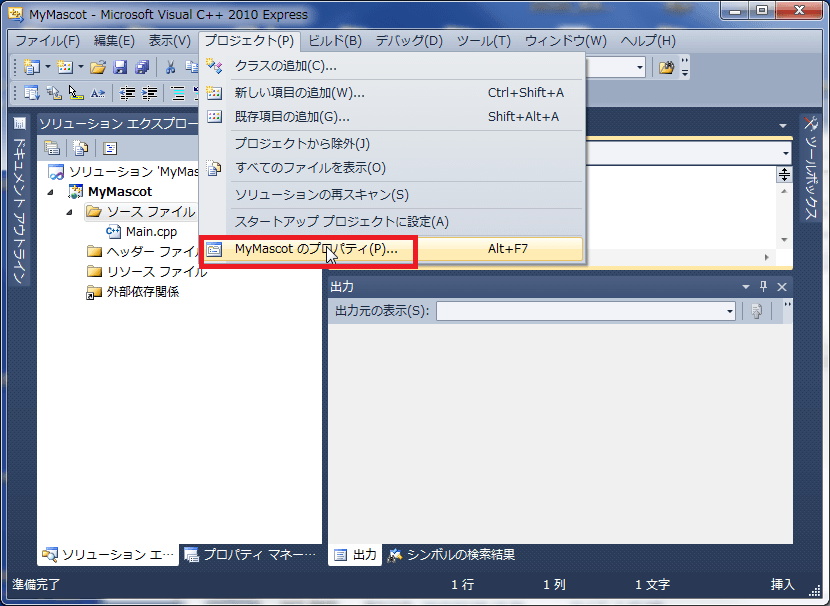Switch to the ソリューション エクスプローラー bottom tab
The width and height of the screenshot is (830, 606).
point(108,554)
